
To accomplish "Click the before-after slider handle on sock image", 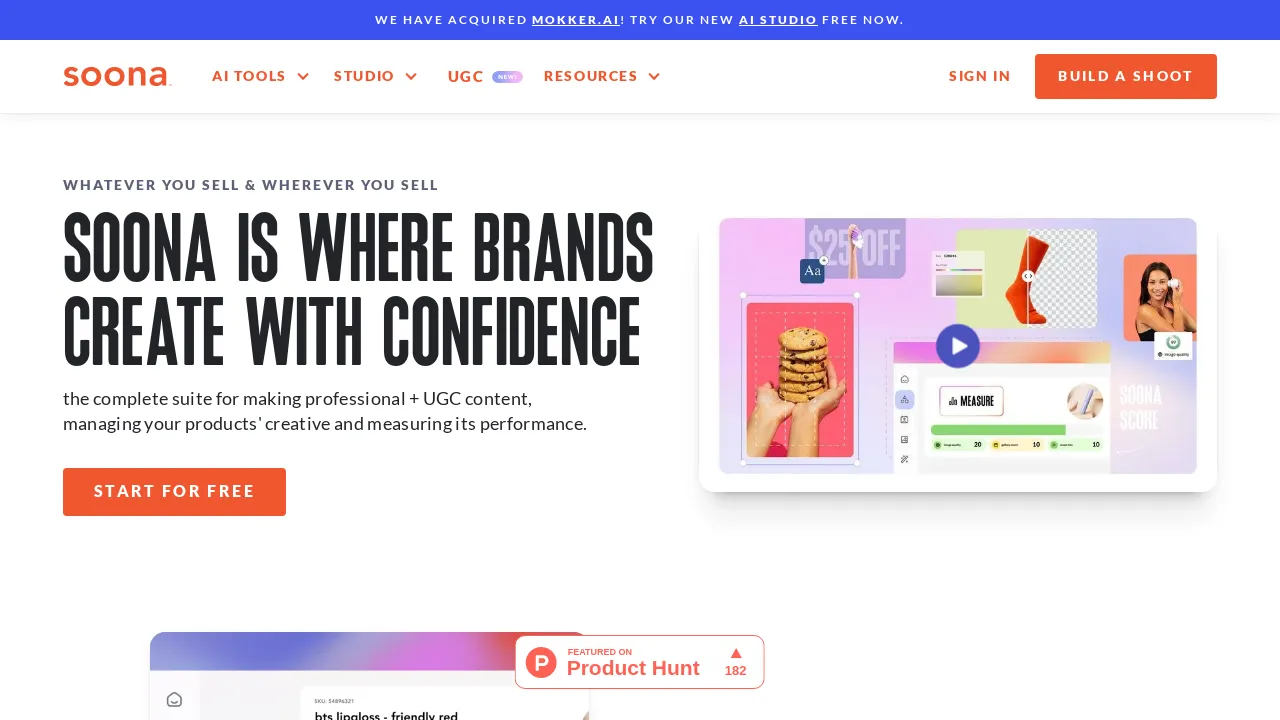I will tap(1028, 276).
